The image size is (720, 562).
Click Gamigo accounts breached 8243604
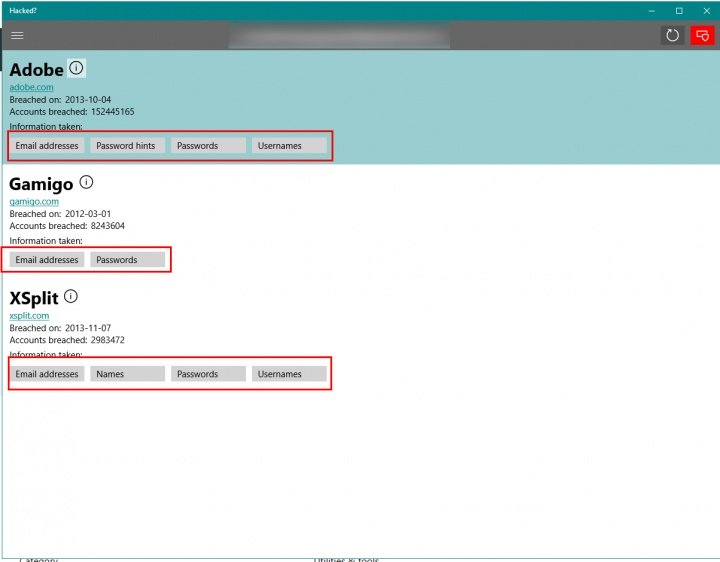[x=107, y=225]
